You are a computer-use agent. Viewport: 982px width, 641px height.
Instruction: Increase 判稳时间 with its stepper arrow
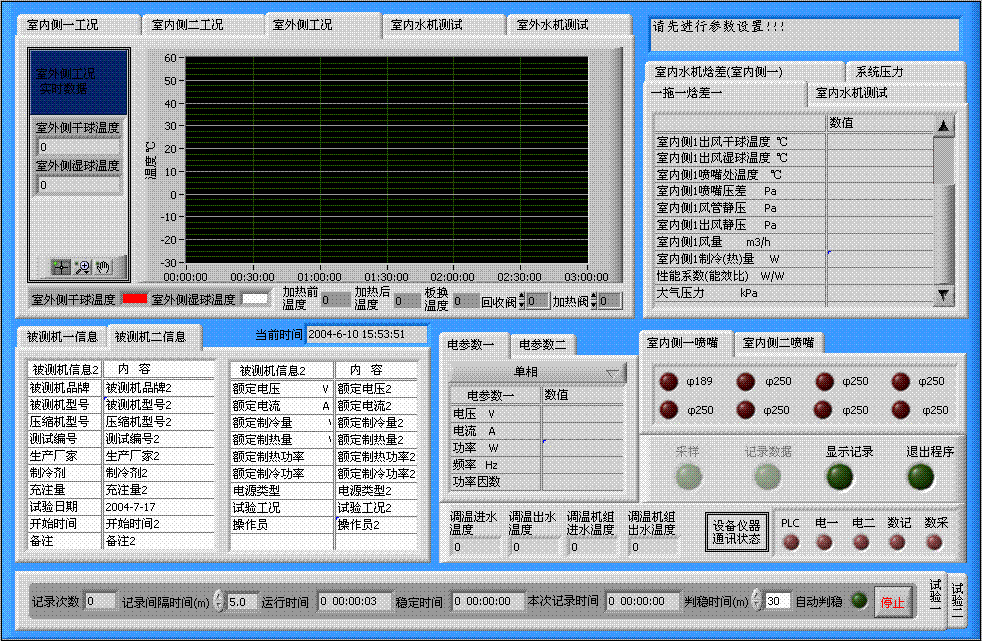tap(756, 594)
